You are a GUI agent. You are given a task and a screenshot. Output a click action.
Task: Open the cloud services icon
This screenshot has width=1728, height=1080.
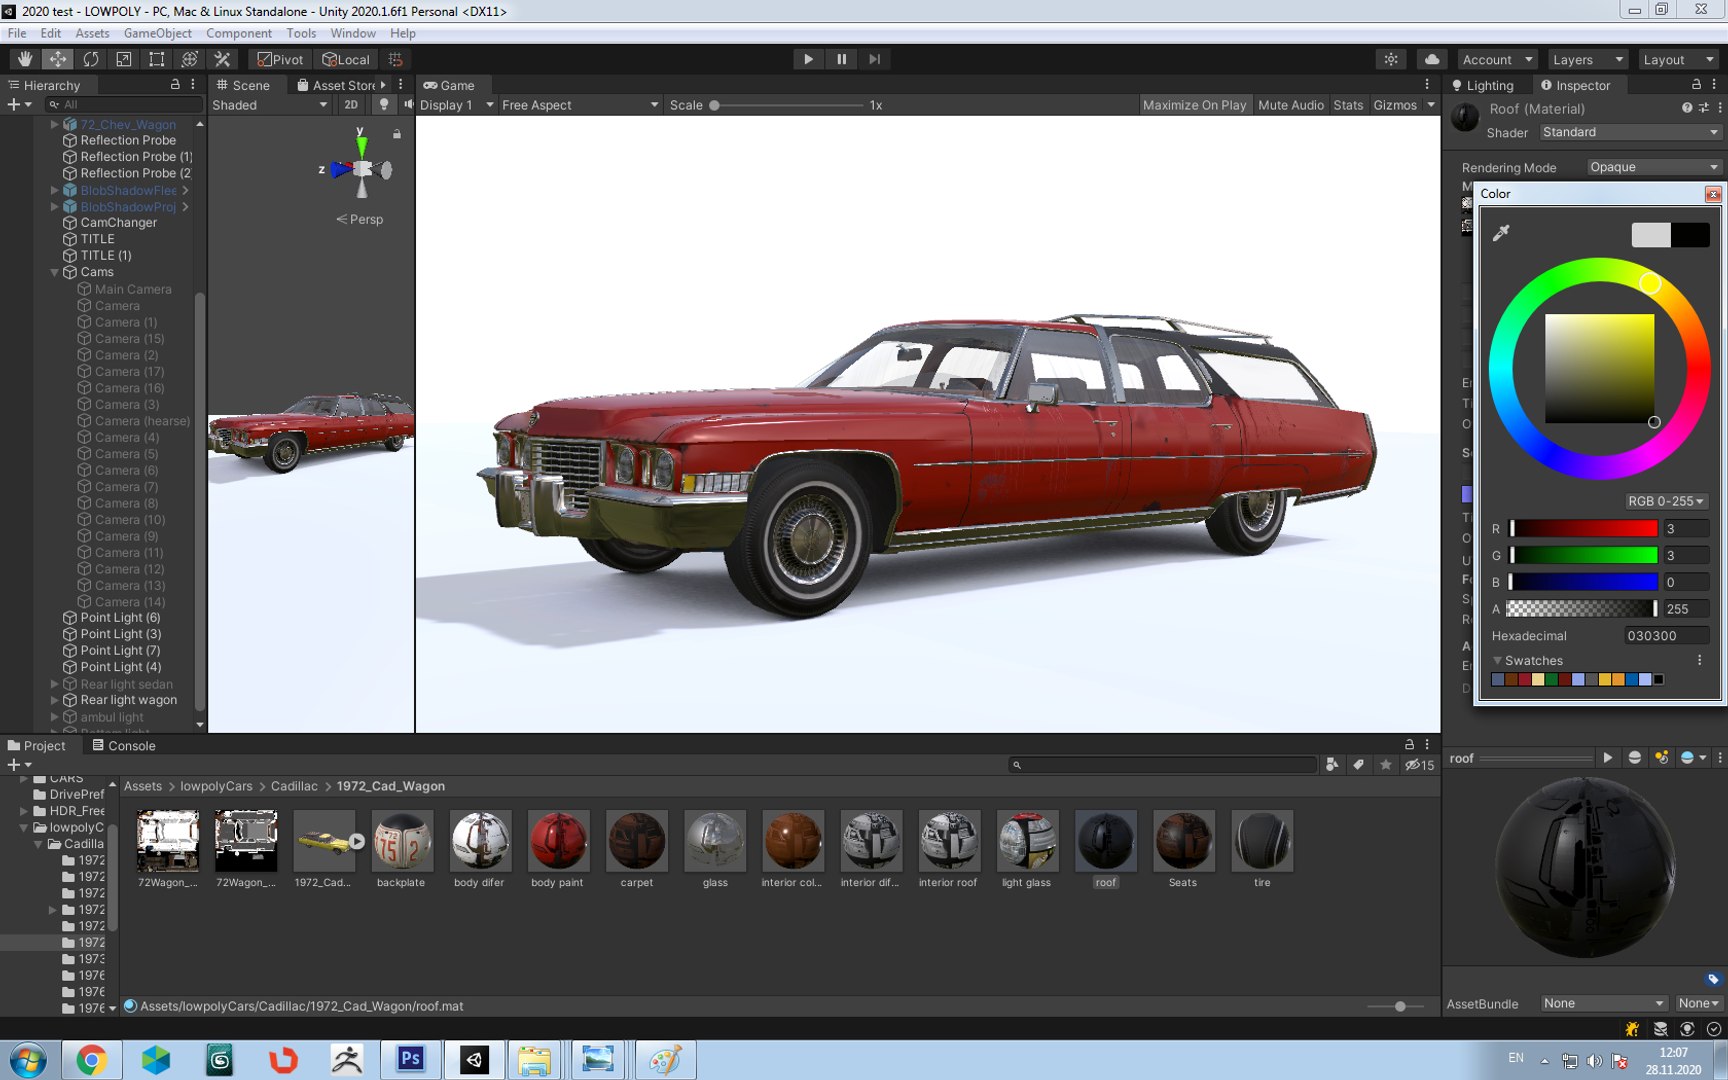point(1432,59)
